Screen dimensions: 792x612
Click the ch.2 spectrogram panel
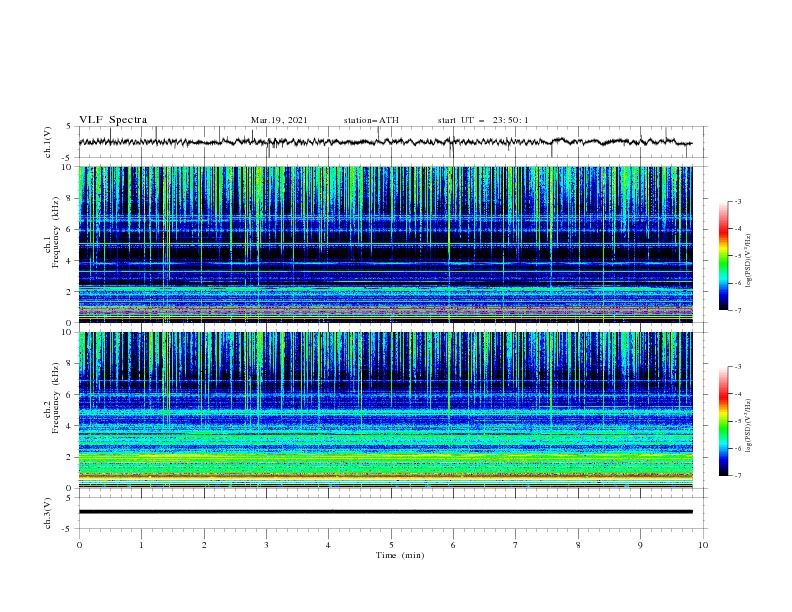pos(385,410)
